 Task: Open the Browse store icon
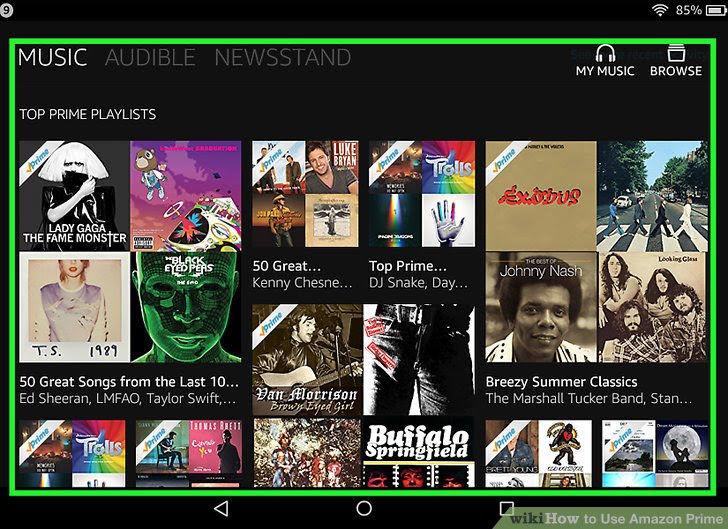676,53
